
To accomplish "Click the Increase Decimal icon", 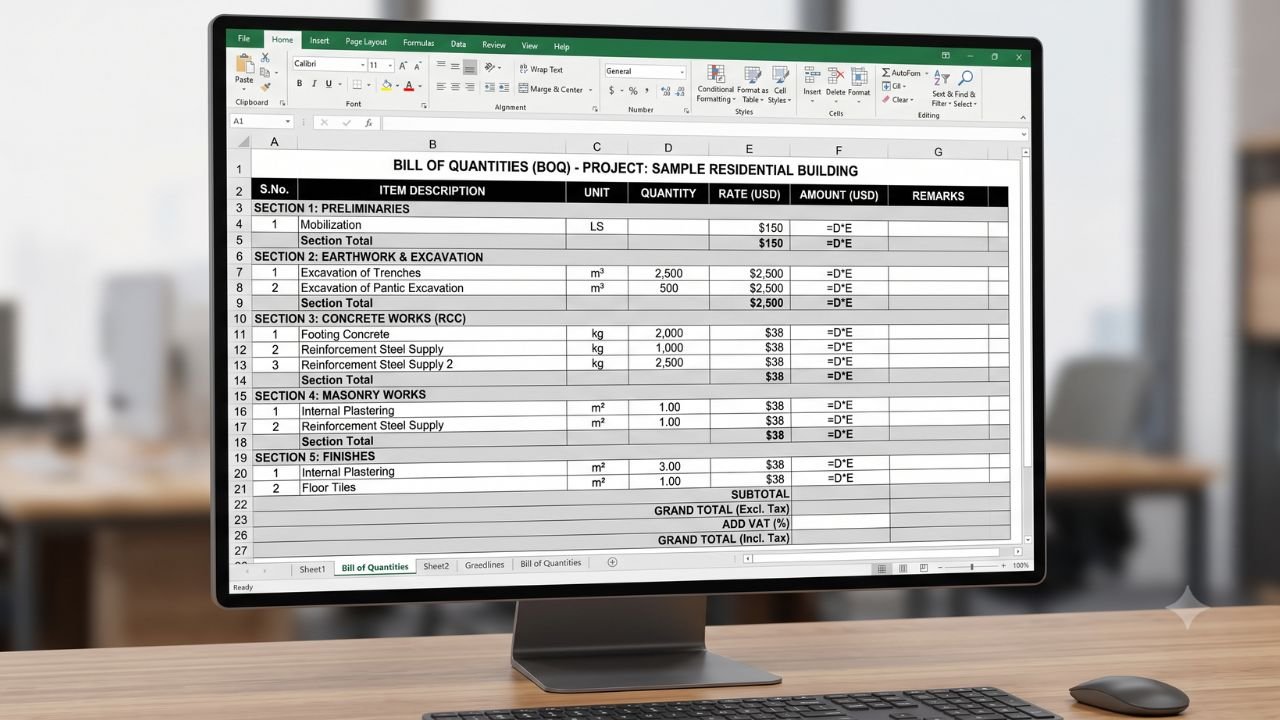I will tap(665, 91).
